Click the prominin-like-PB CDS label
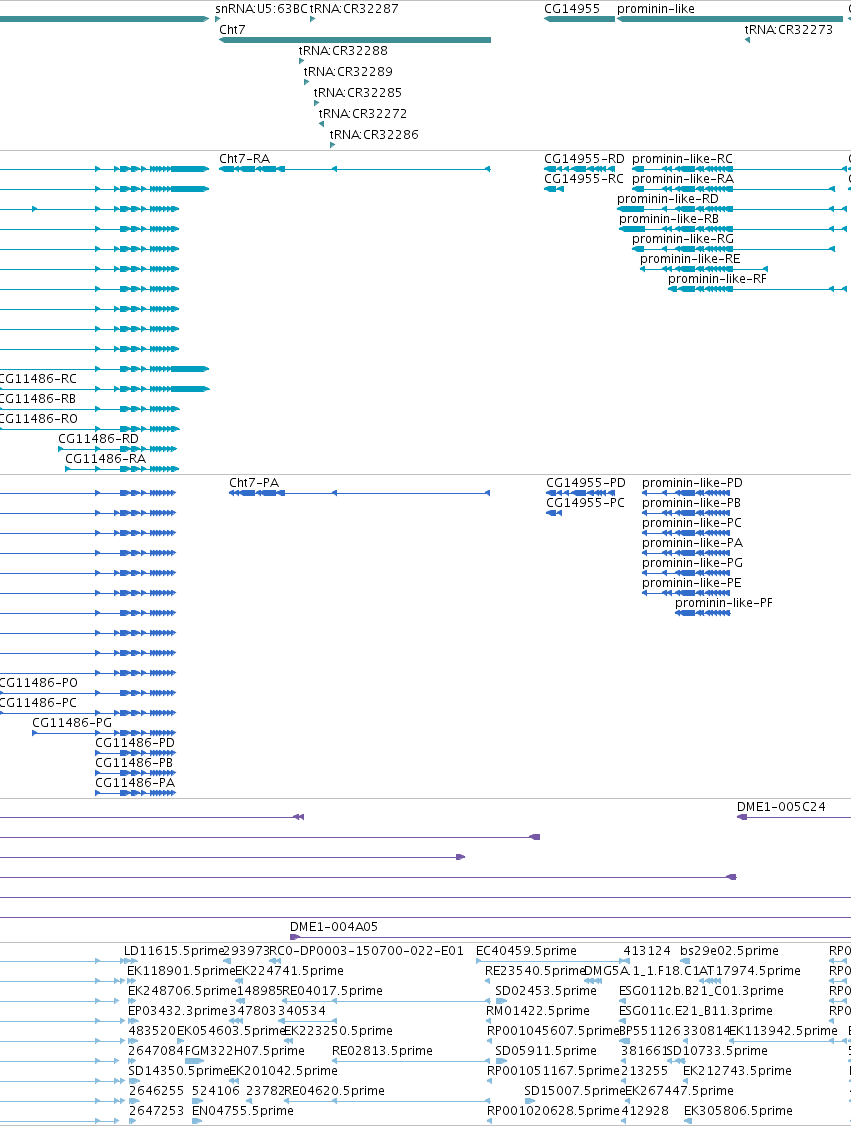851x1126 pixels. [x=692, y=503]
